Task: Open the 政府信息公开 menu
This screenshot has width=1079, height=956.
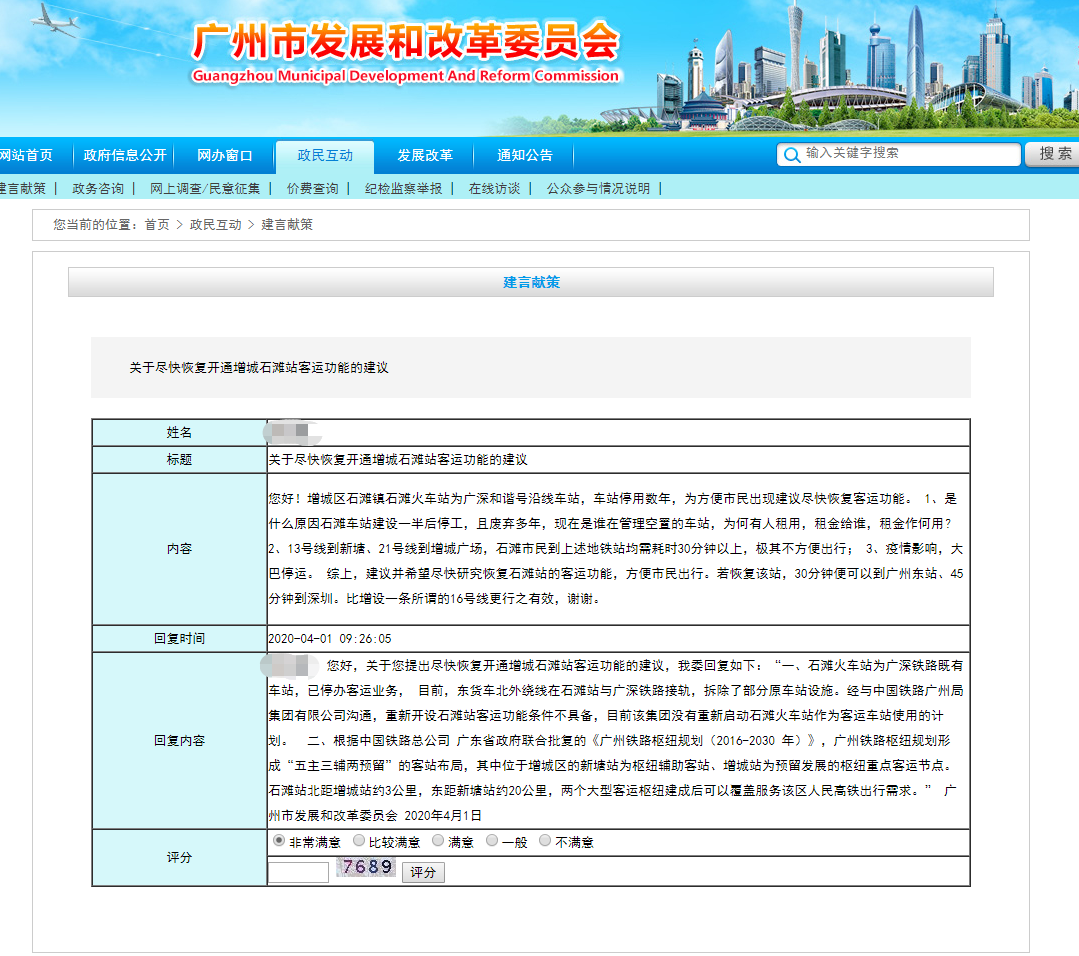Action: pos(125,156)
